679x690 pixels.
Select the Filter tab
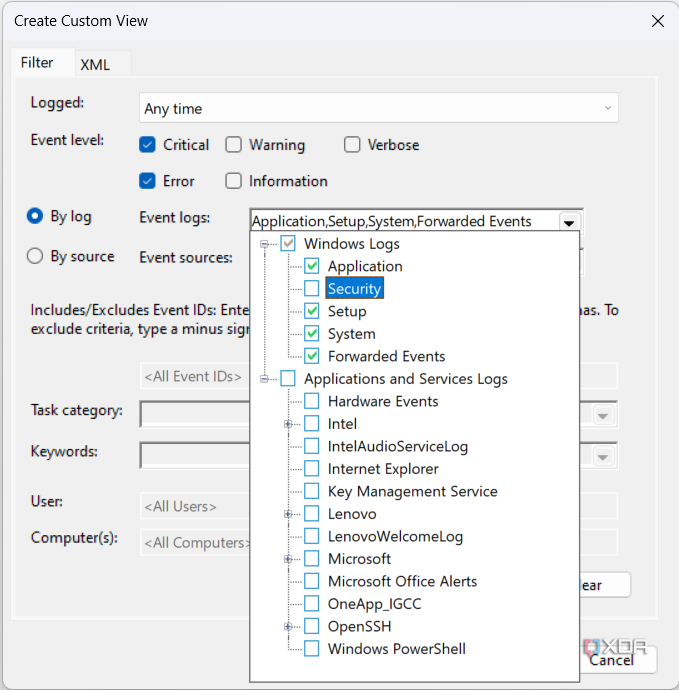pos(37,62)
